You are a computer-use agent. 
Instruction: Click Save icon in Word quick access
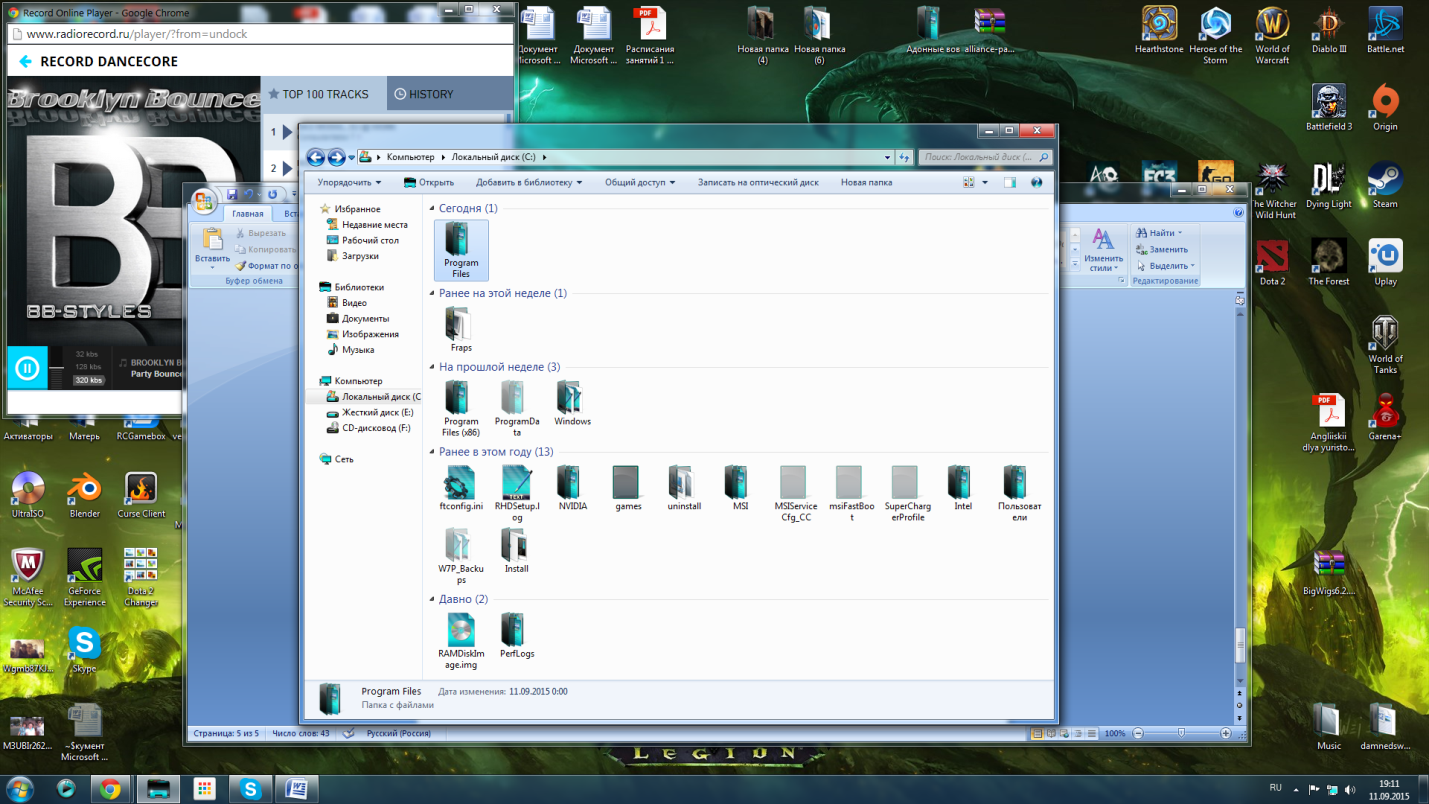pyautogui.click(x=232, y=194)
